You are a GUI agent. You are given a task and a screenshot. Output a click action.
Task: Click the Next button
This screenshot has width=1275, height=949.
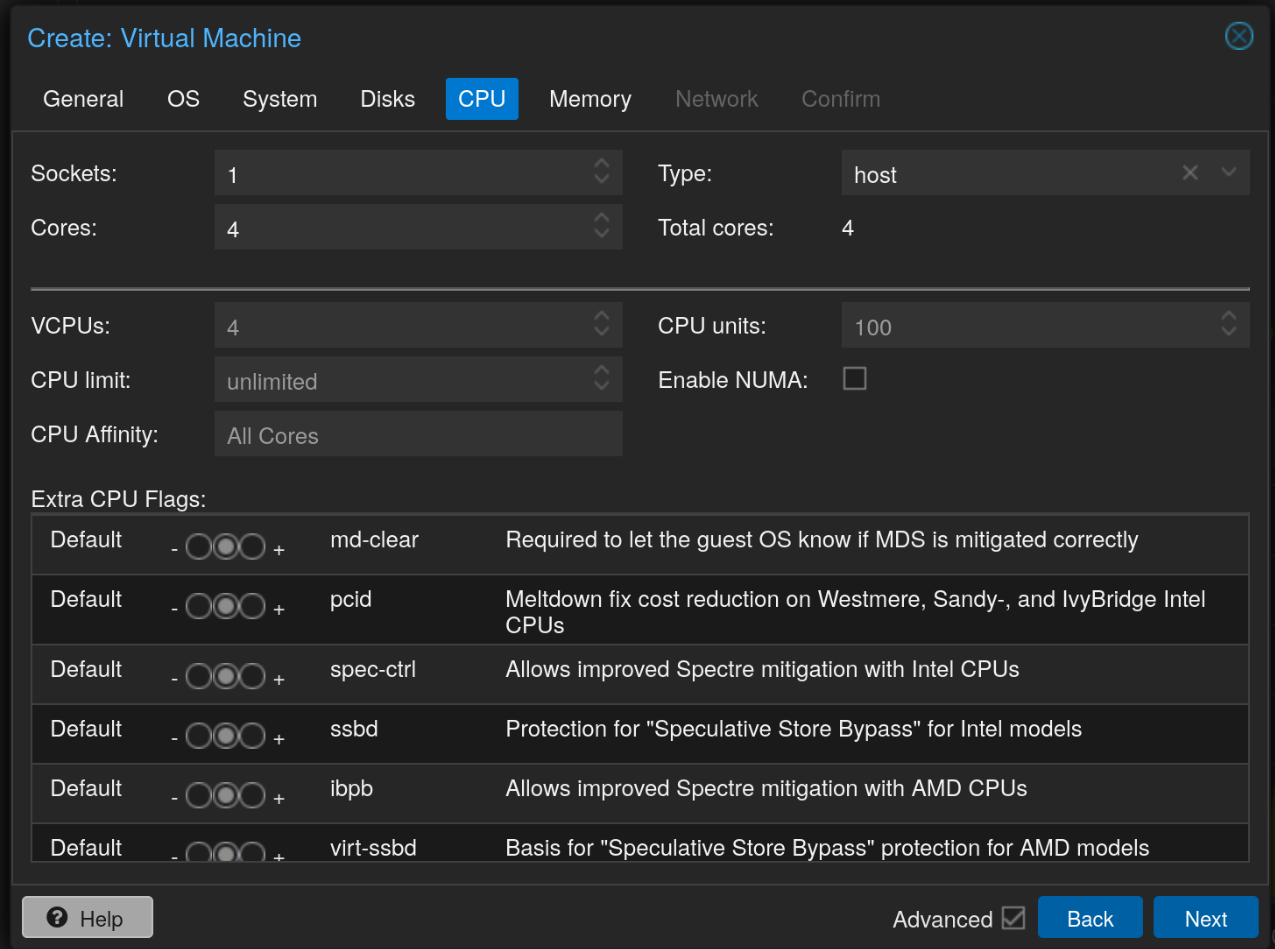tap(1205, 917)
